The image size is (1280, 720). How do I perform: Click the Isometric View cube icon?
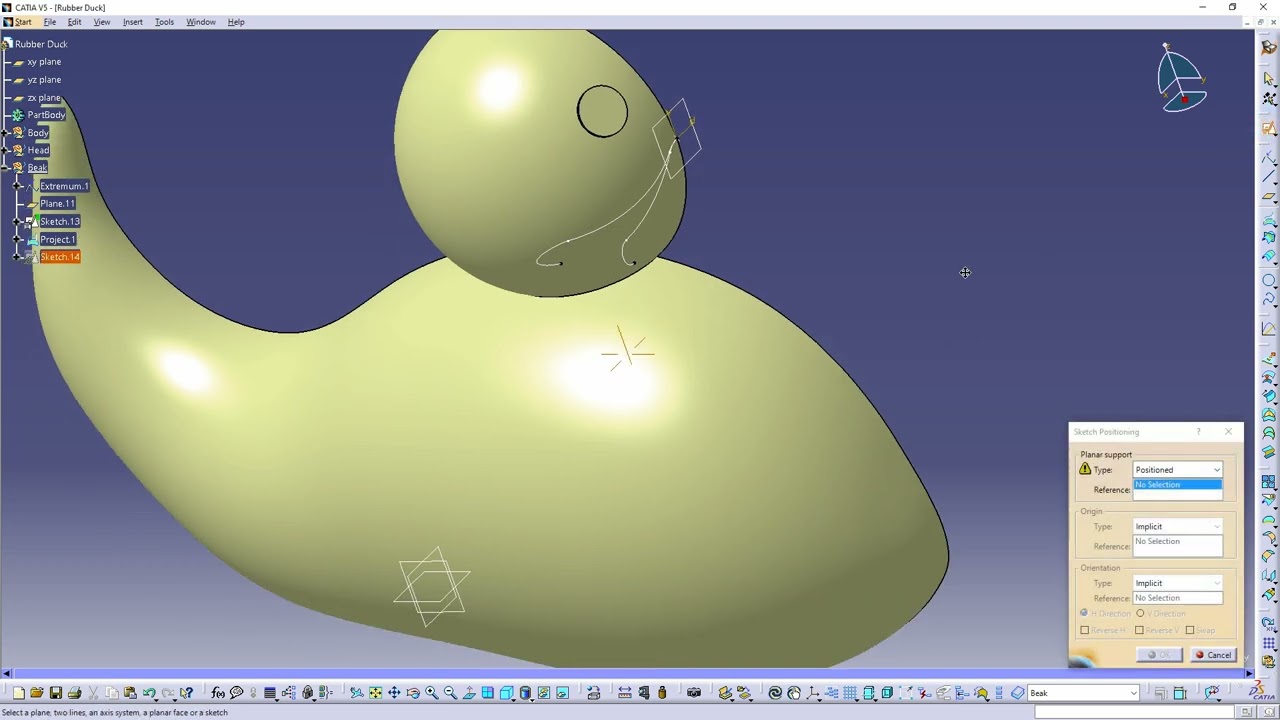tap(507, 693)
